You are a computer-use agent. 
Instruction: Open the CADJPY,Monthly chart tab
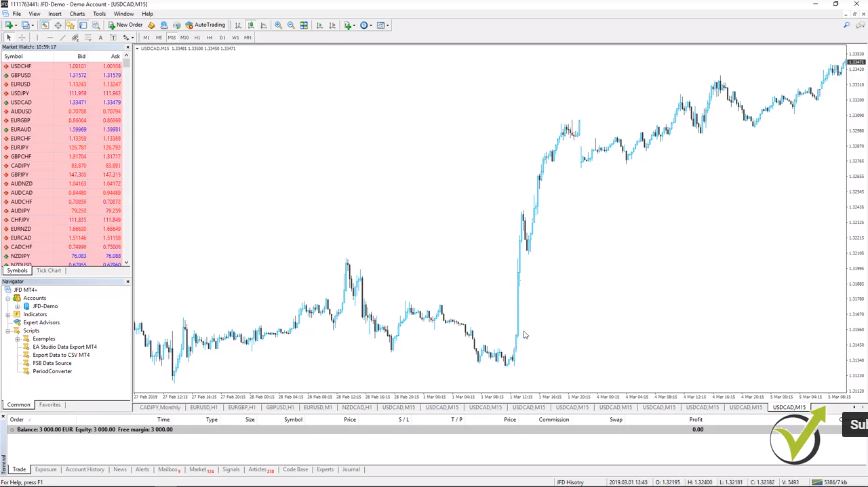pyautogui.click(x=160, y=407)
